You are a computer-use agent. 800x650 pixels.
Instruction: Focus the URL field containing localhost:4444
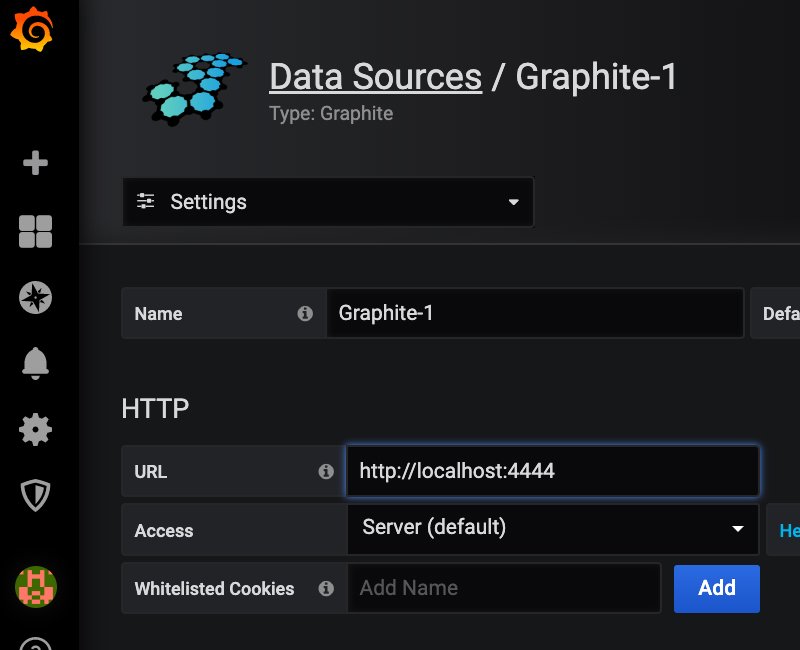[553, 471]
